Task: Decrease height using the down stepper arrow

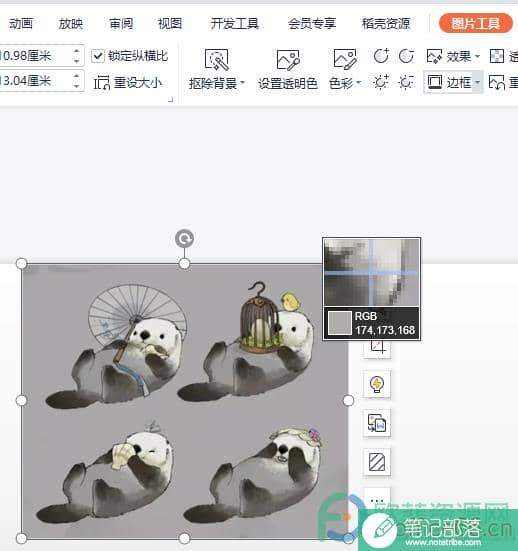Action: point(76,60)
